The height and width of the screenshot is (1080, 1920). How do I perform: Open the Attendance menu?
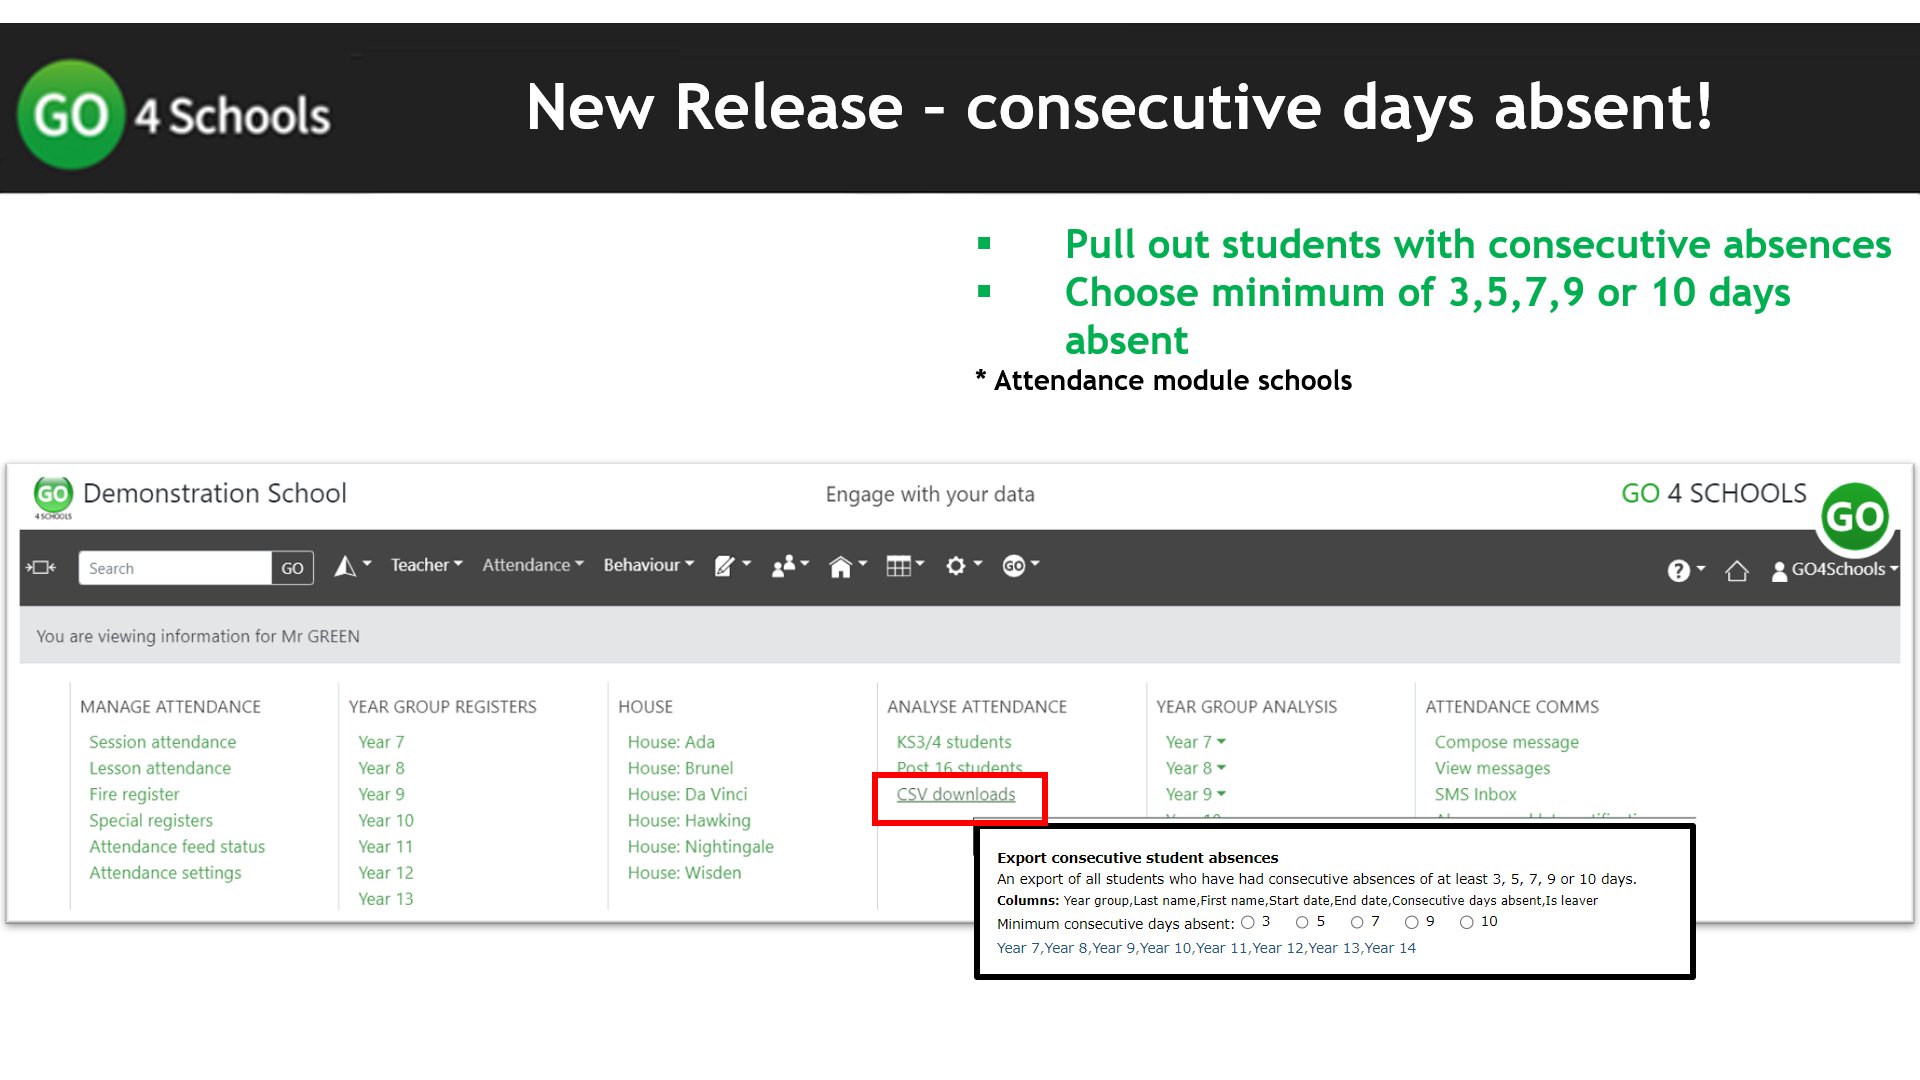pos(533,565)
